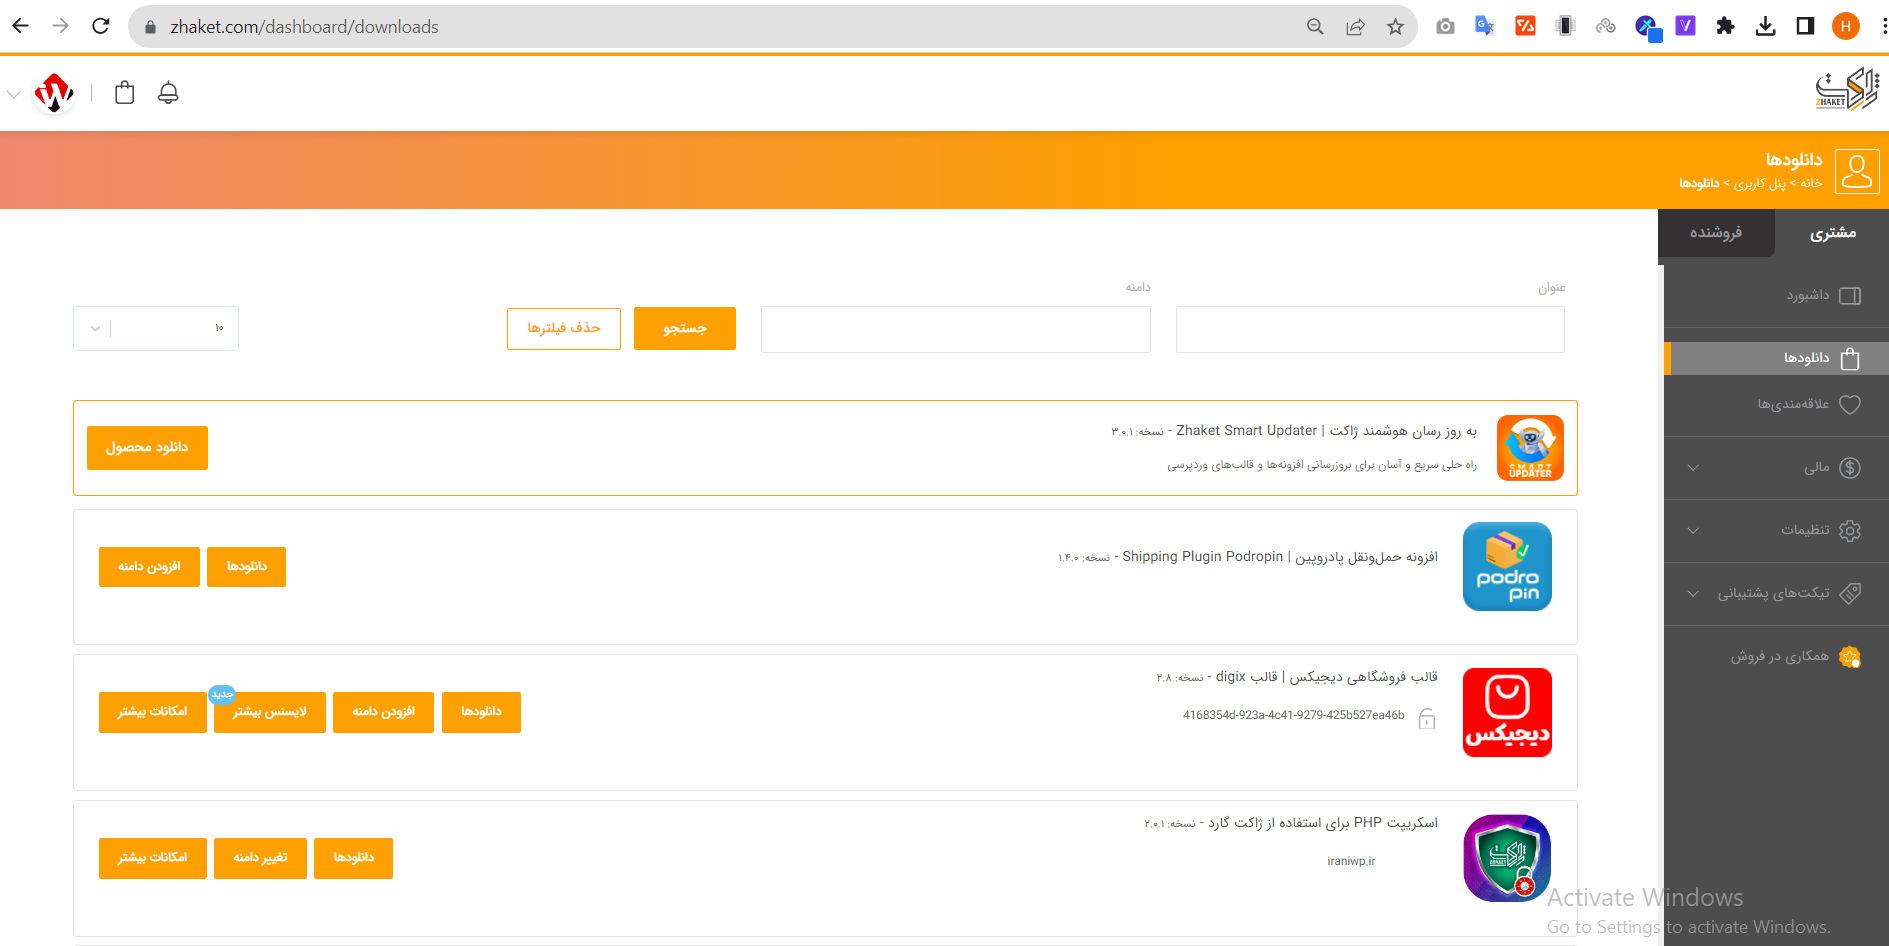Open the Google Translate extension
The image size is (1889, 946).
click(1485, 26)
